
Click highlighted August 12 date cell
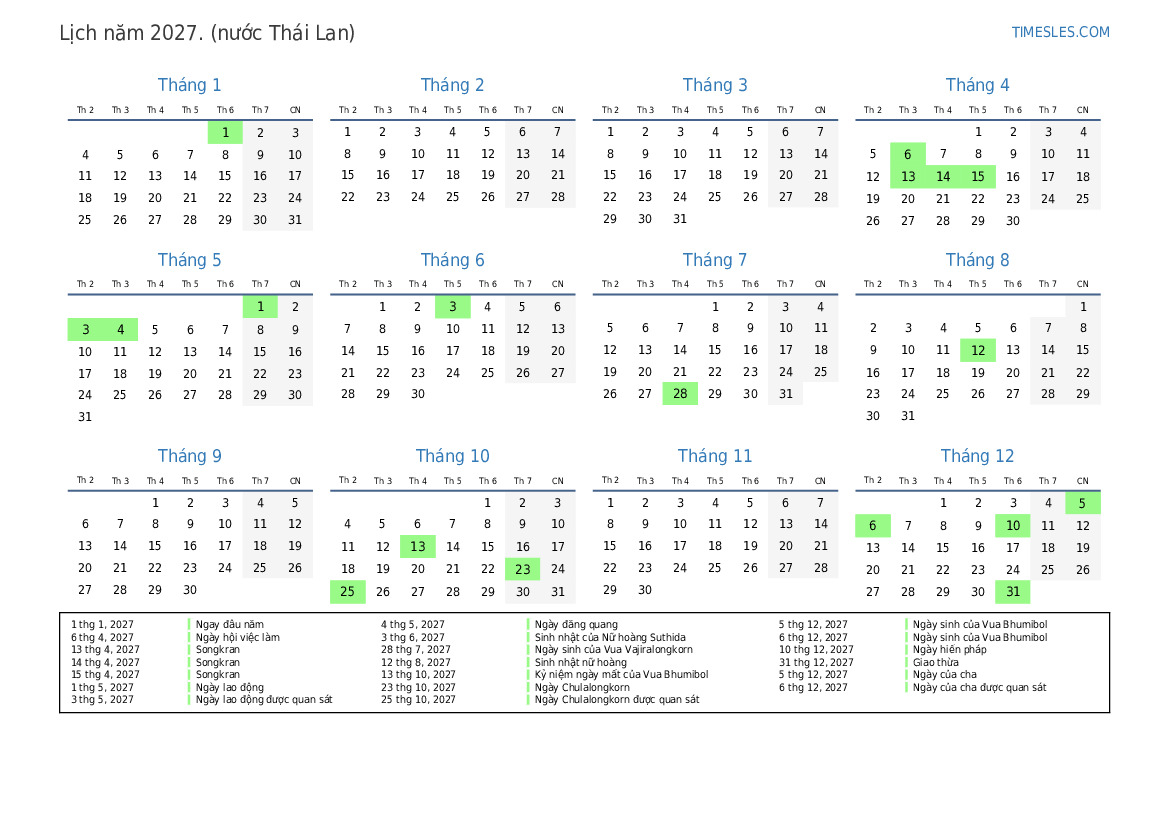pyautogui.click(x=977, y=350)
